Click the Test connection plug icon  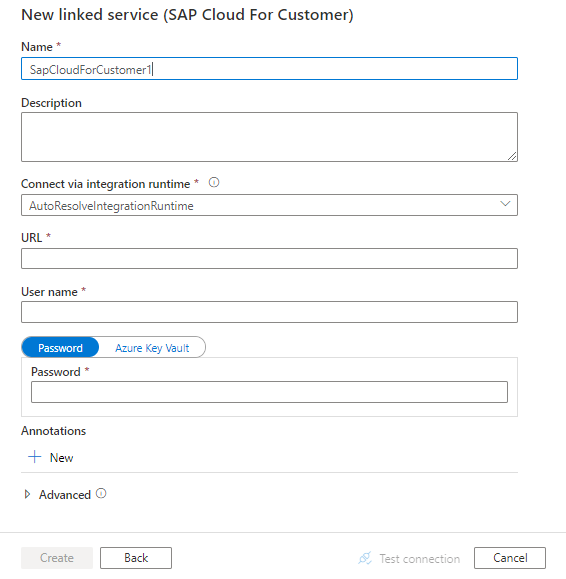pyautogui.click(x=365, y=558)
